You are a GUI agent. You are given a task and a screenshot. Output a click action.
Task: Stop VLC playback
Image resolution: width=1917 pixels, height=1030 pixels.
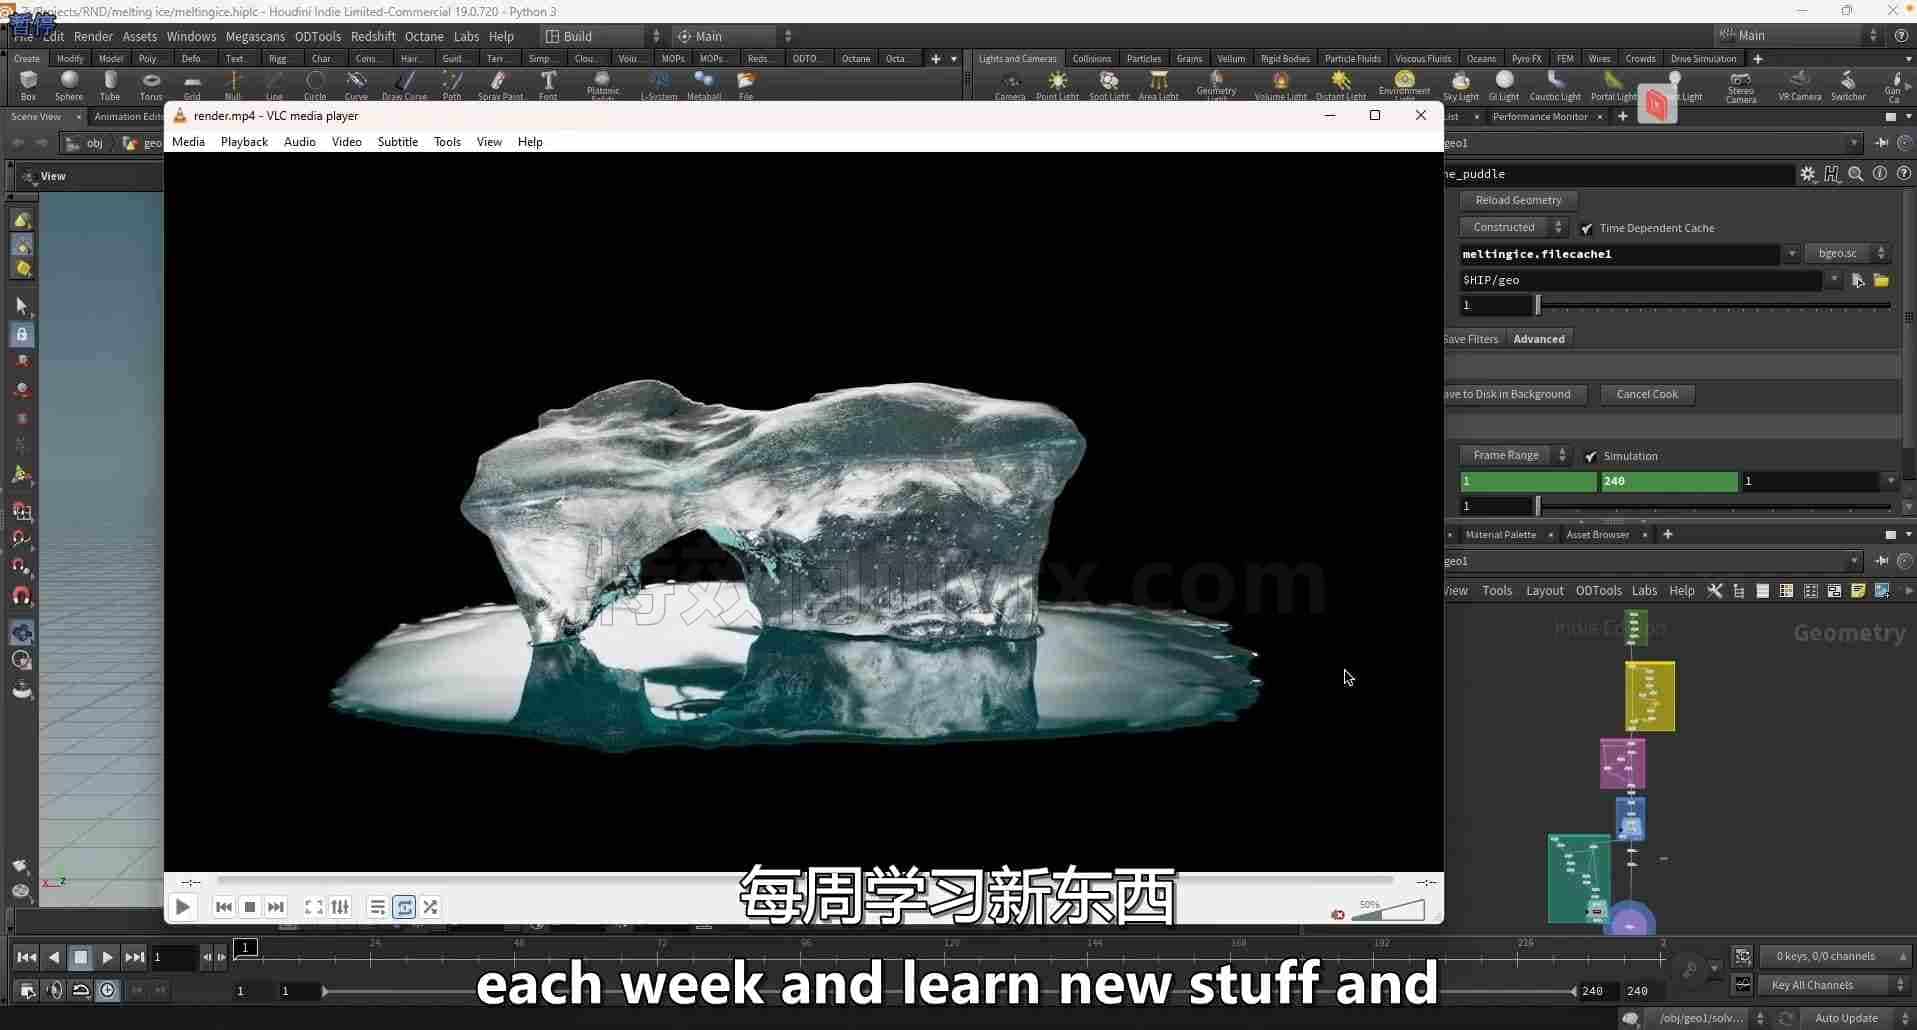[250, 907]
